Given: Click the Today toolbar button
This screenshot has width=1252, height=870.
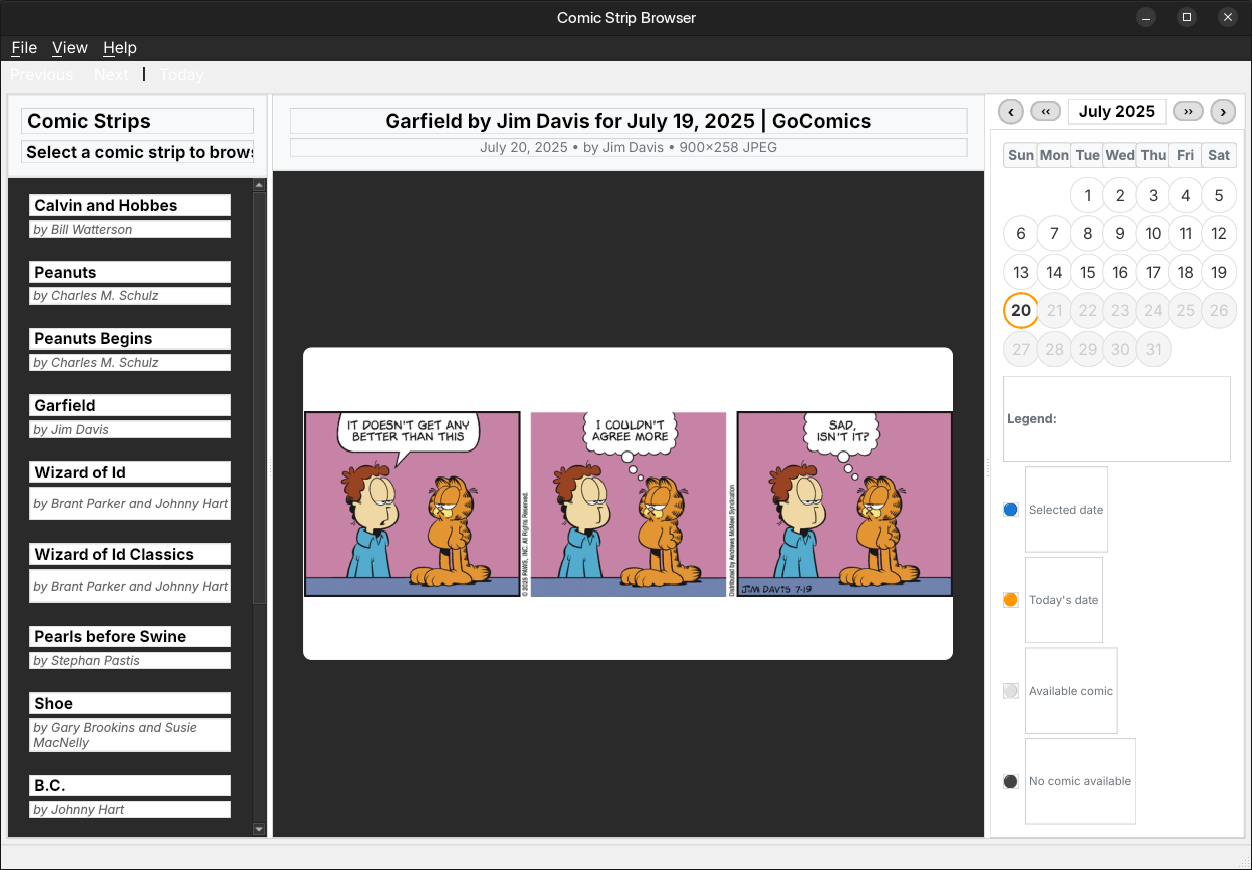Looking at the screenshot, I should pyautogui.click(x=182, y=75).
